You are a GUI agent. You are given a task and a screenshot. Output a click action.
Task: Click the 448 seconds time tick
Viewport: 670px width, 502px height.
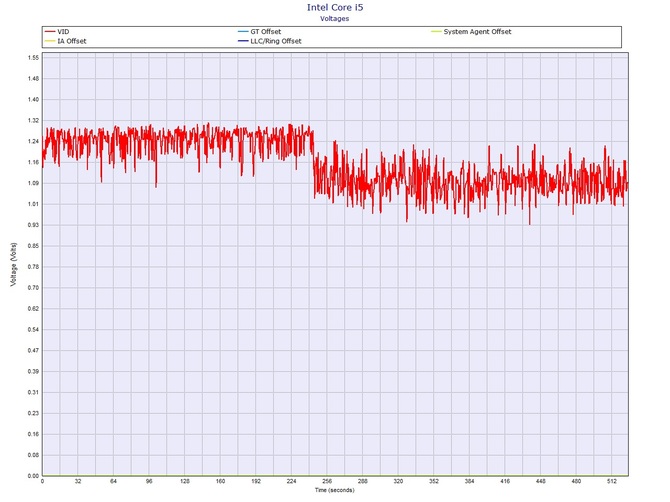[541, 481]
